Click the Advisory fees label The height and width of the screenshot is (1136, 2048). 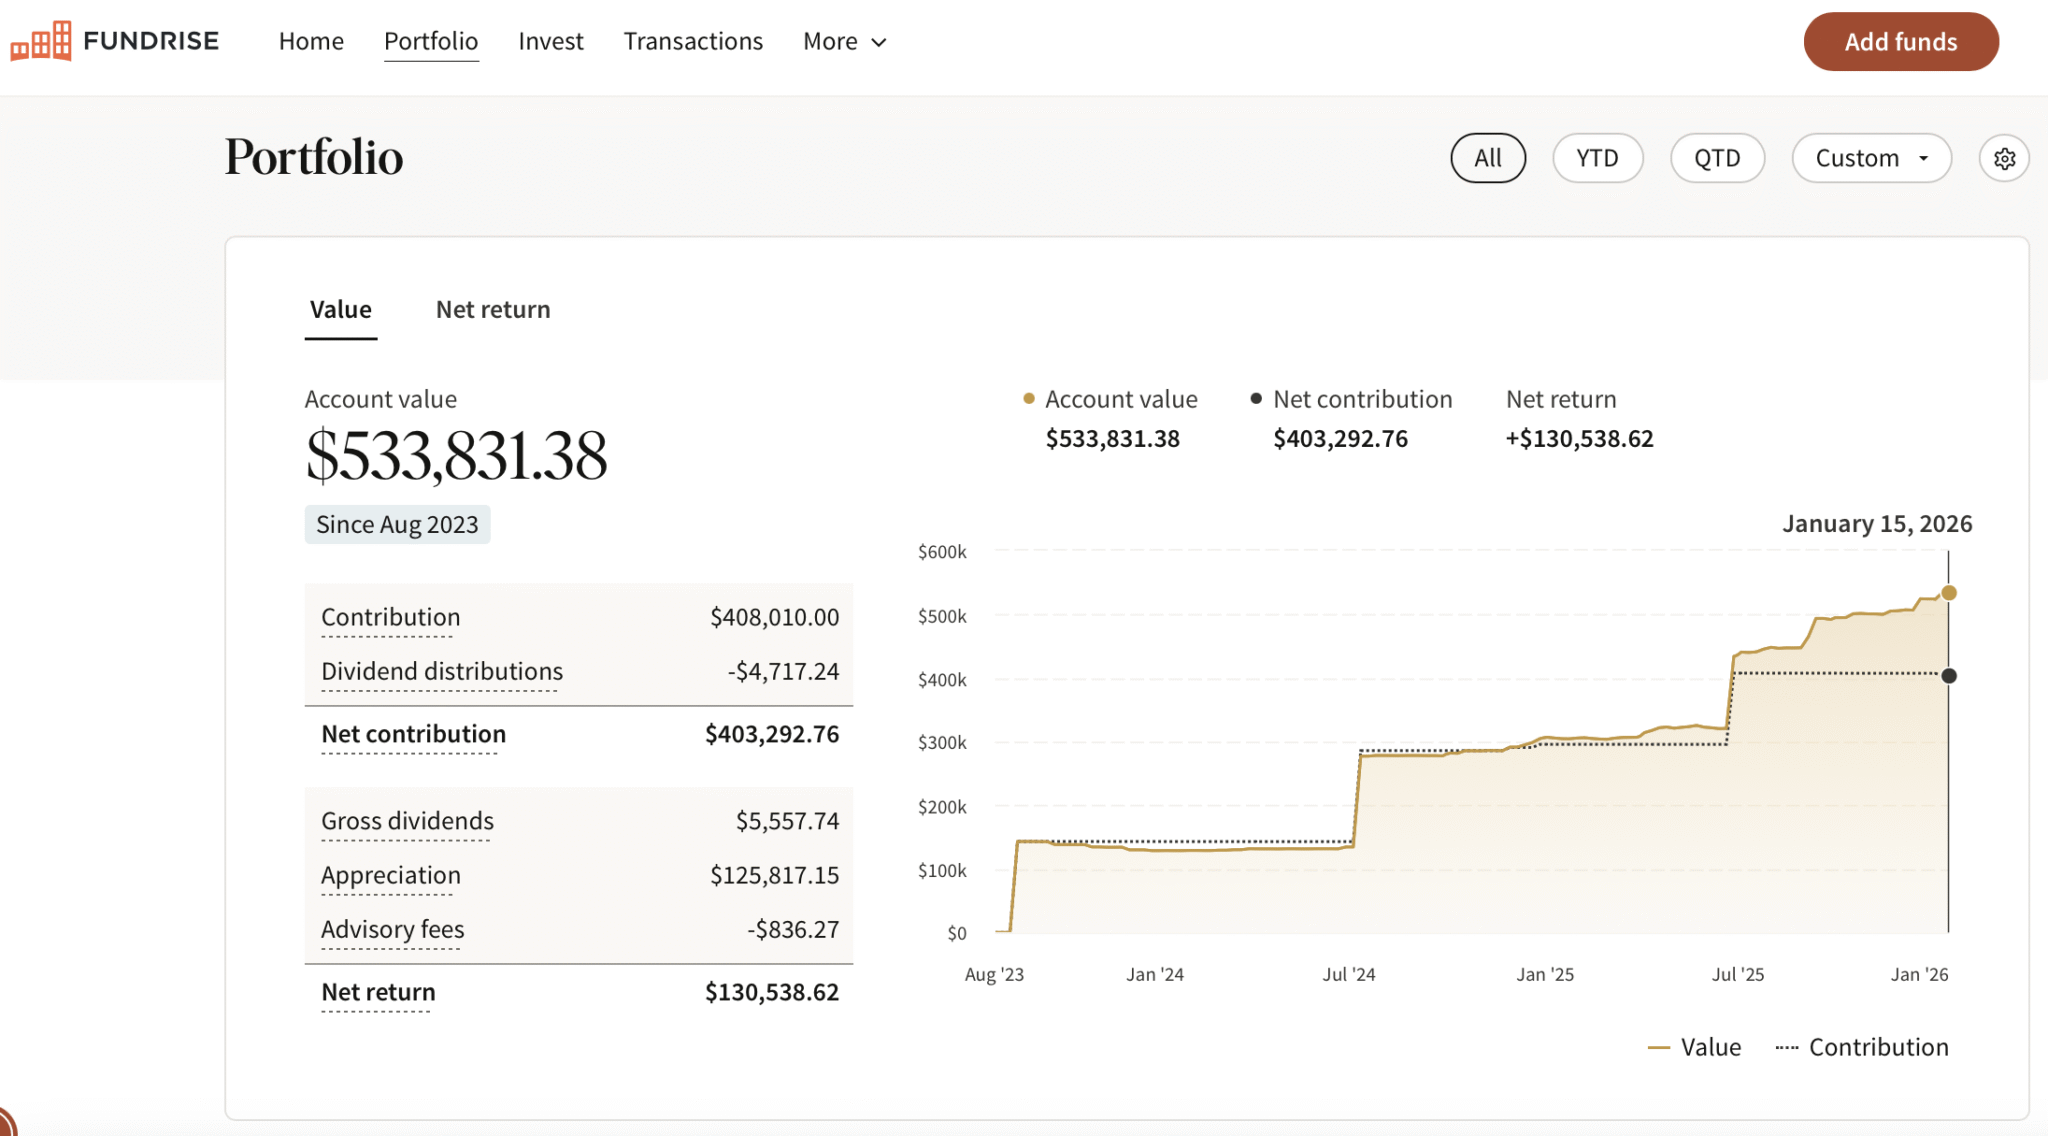point(392,929)
